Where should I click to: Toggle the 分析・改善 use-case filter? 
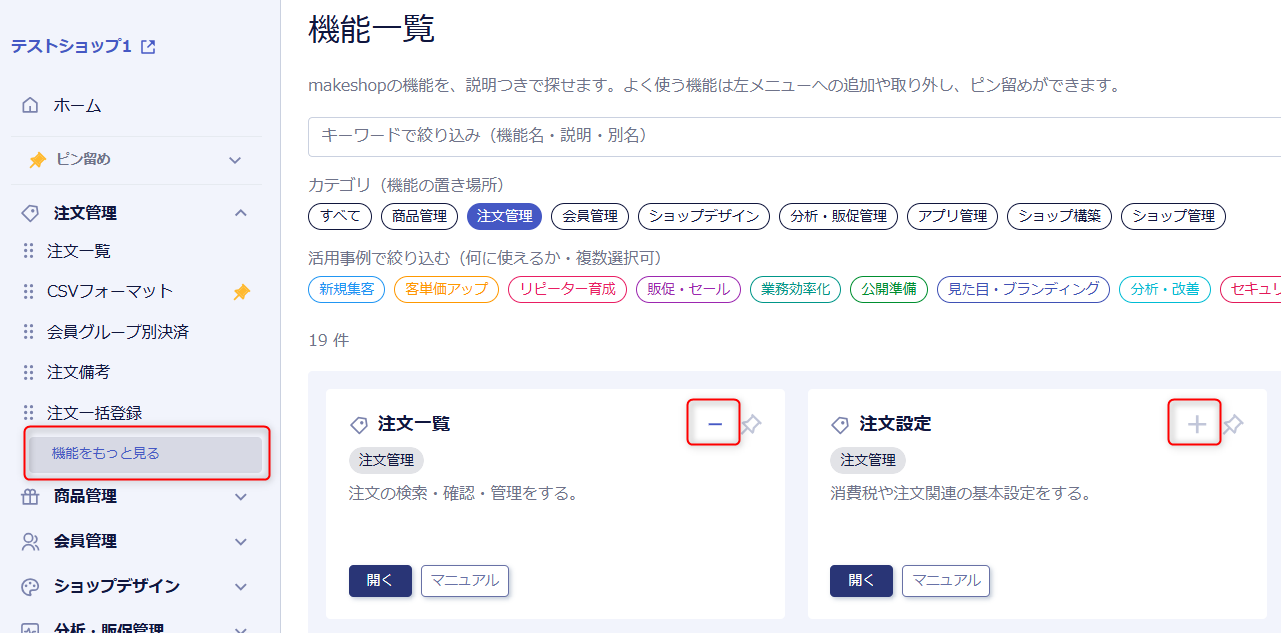(1165, 290)
